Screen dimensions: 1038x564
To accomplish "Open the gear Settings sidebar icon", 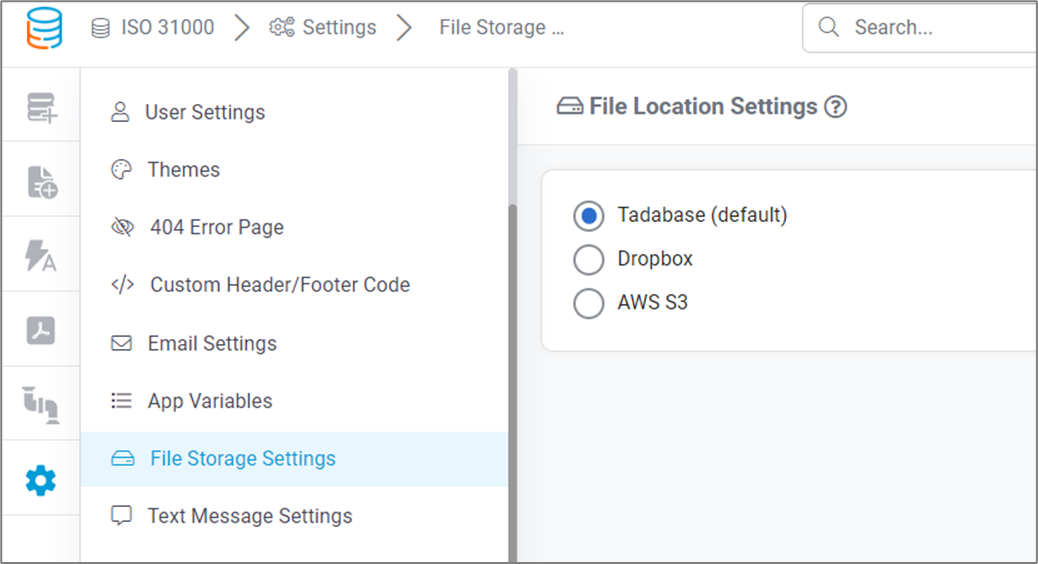I will click(x=40, y=480).
